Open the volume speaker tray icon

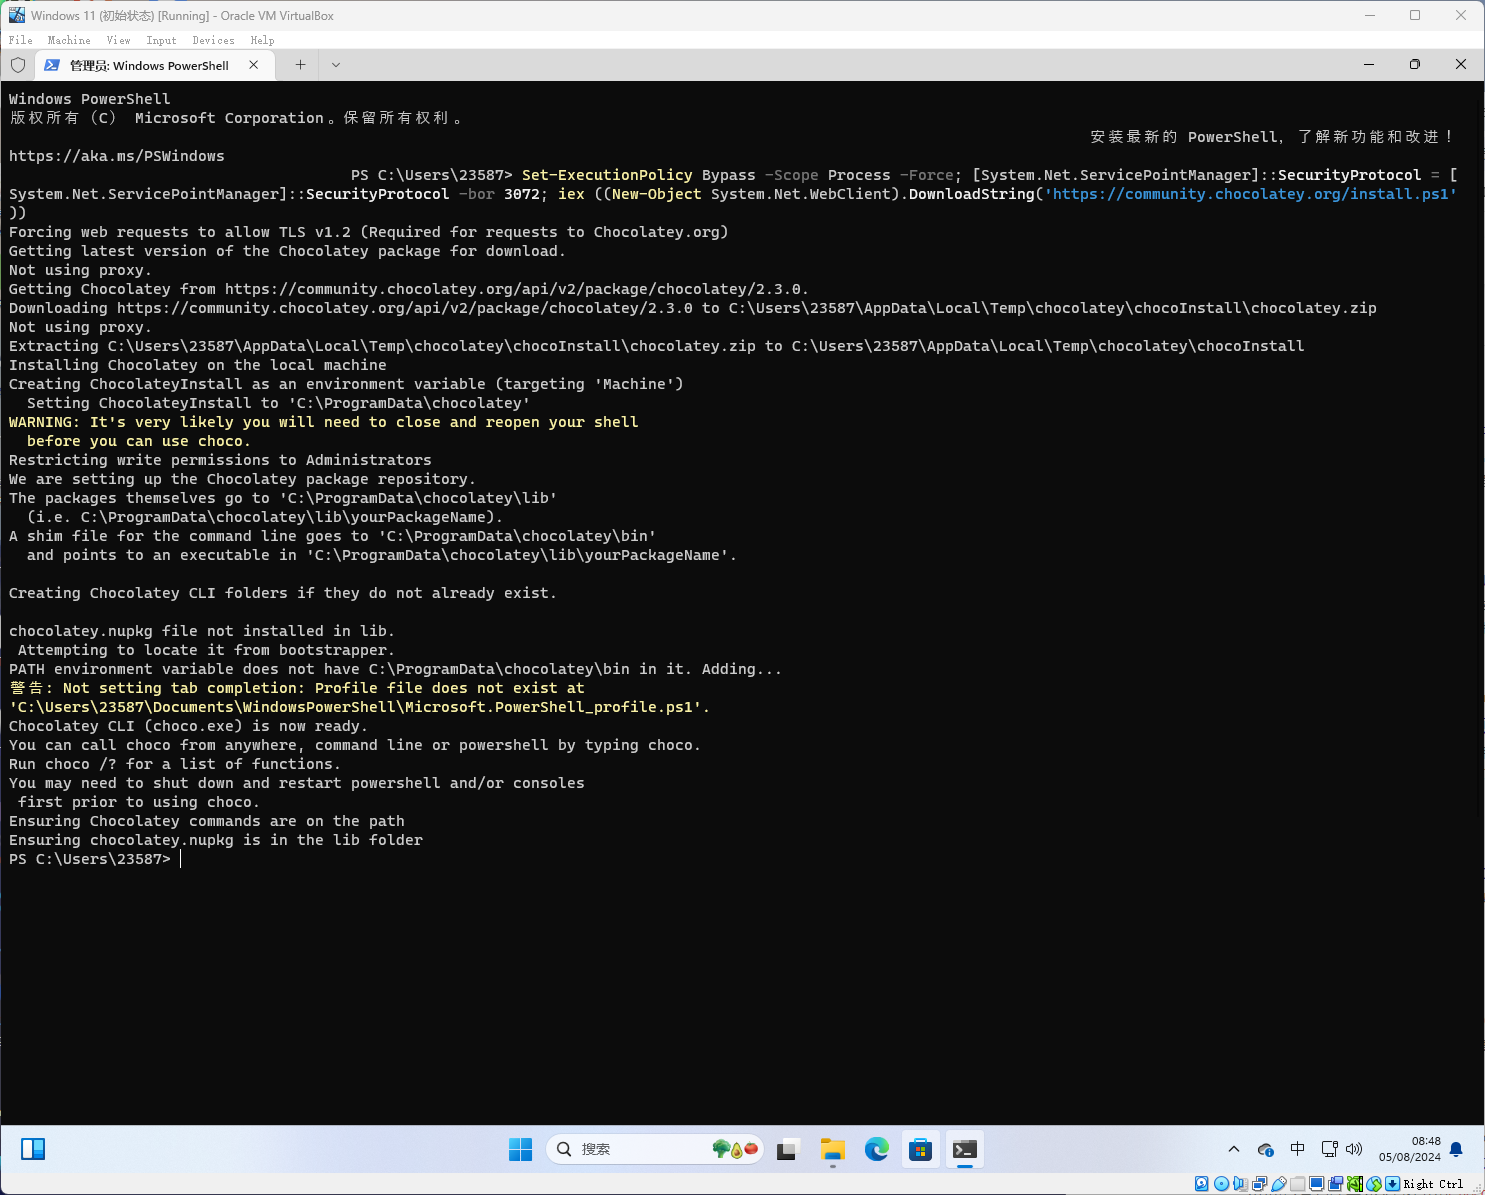click(x=1354, y=1149)
